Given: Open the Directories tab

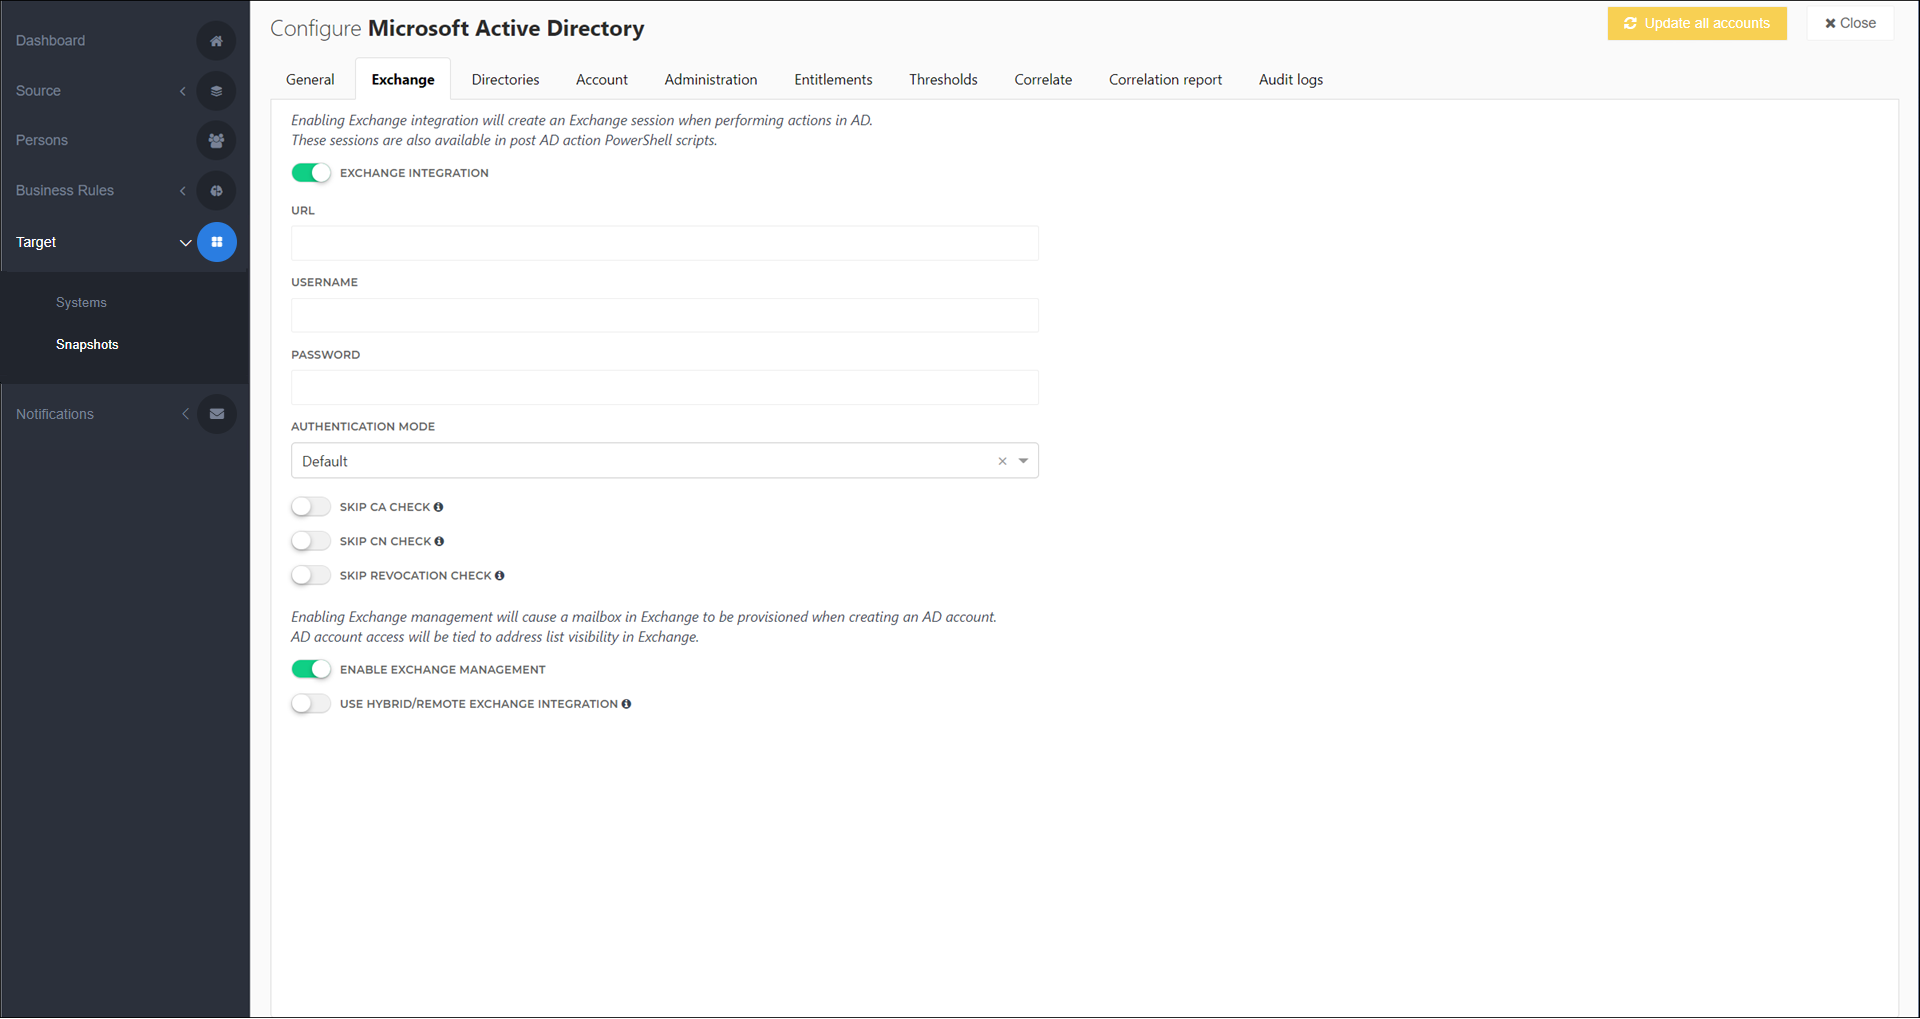Looking at the screenshot, I should pyautogui.click(x=505, y=80).
